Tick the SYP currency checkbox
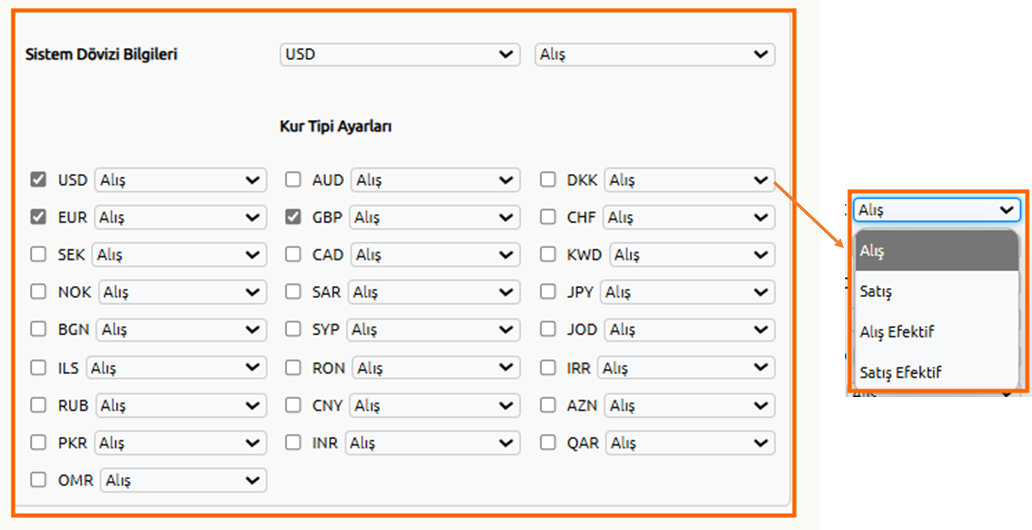Screen dimensions: 1032x530 pyautogui.click(x=293, y=329)
